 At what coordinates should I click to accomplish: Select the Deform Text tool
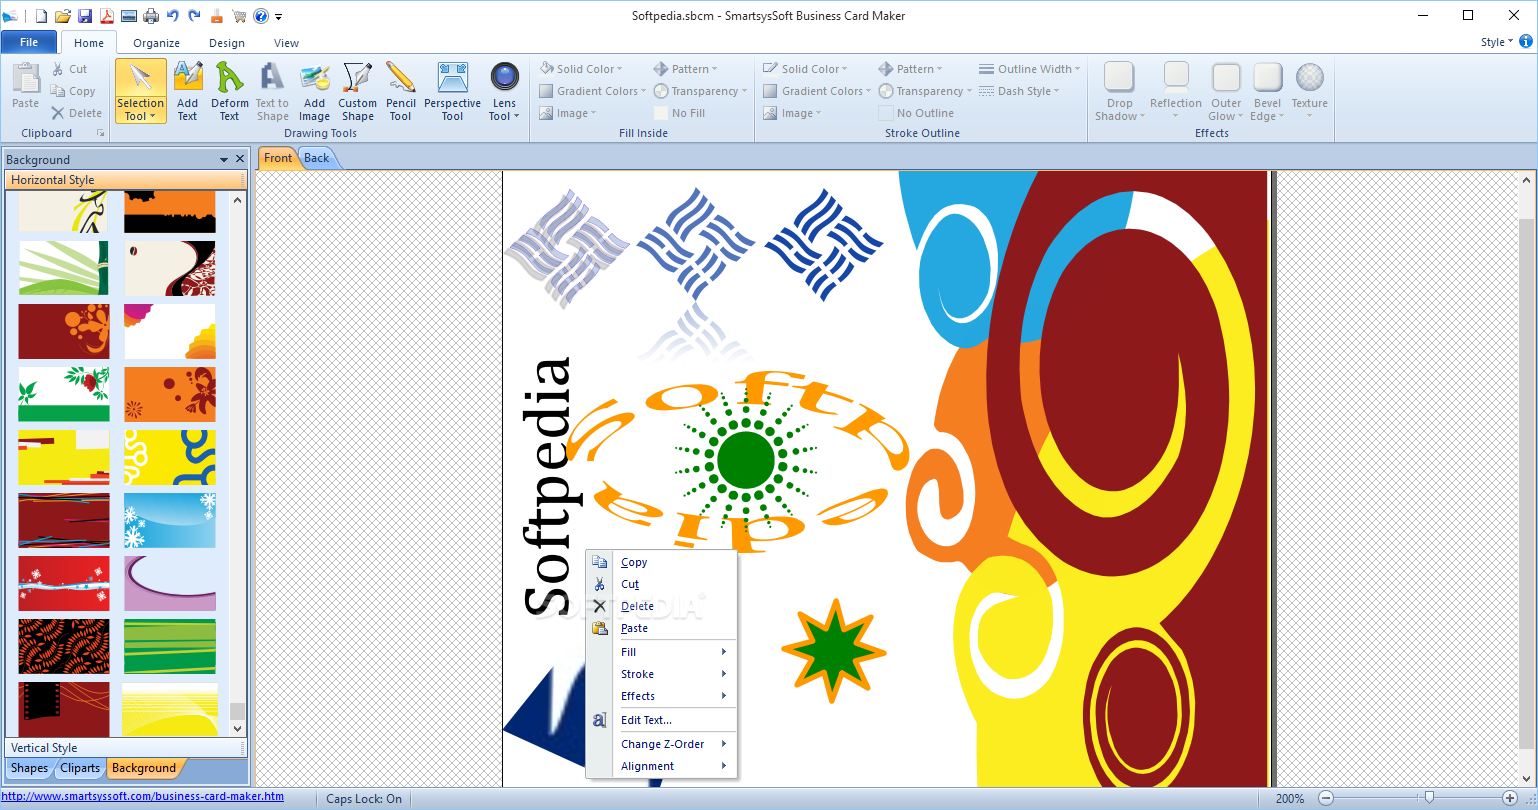(230, 91)
